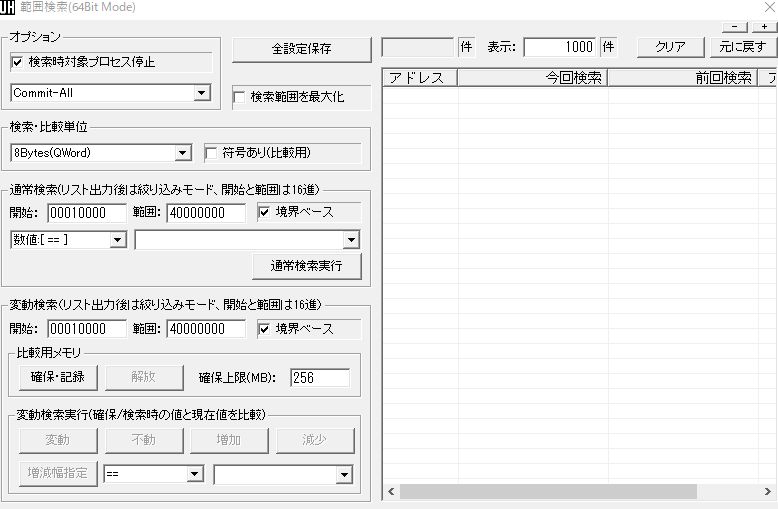The width and height of the screenshot is (778, 509).
Task: Enable 検索範囲を最大化 checkbox
Action: (240, 97)
